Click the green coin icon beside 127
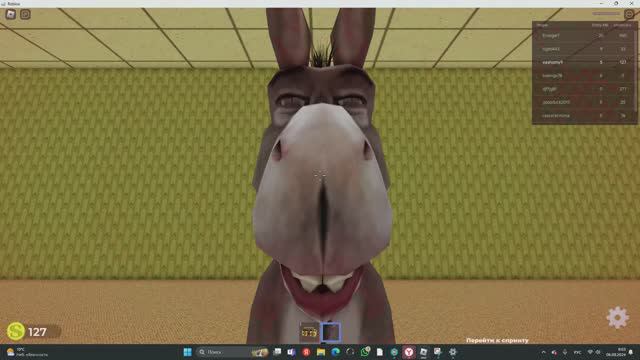 [x=16, y=331]
